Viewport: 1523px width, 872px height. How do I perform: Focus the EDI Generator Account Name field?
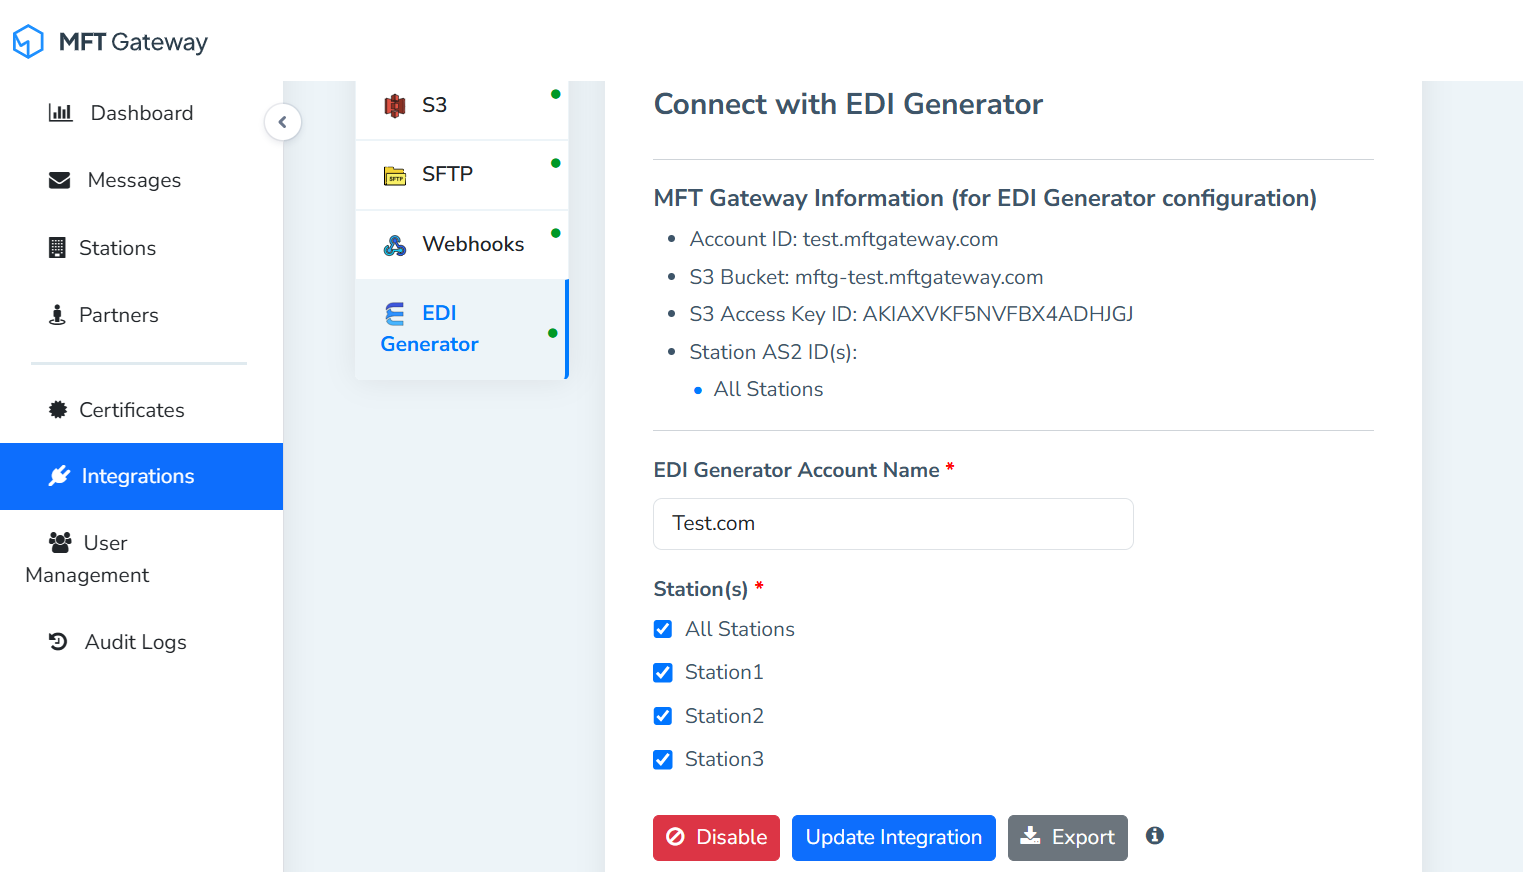coord(893,524)
